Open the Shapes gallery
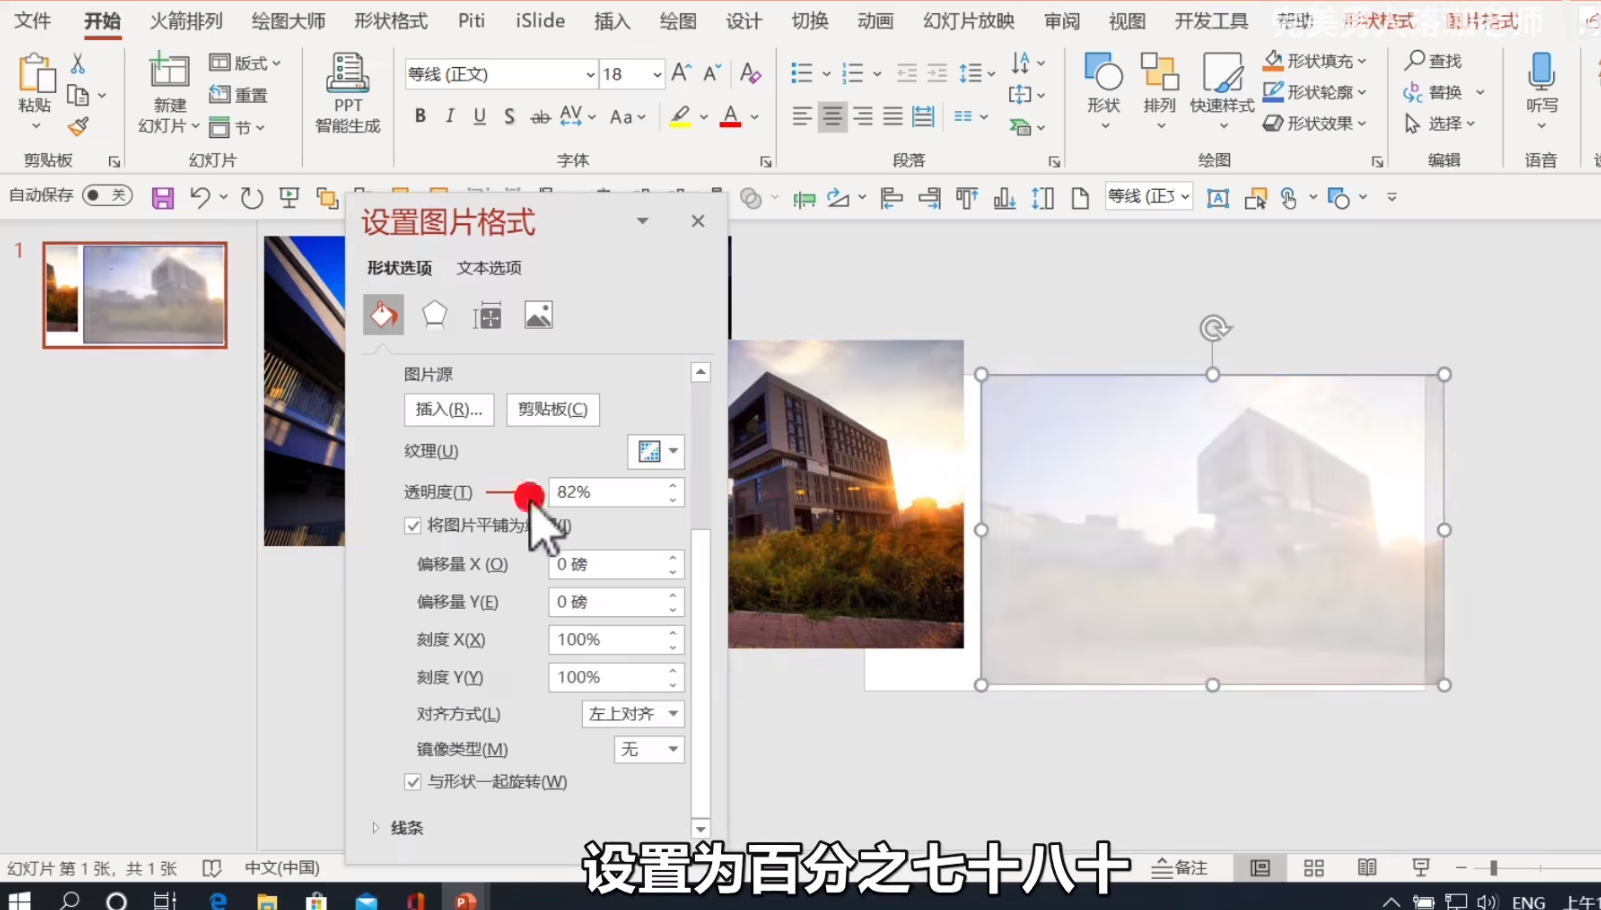Image resolution: width=1601 pixels, height=910 pixels. click(x=1104, y=91)
